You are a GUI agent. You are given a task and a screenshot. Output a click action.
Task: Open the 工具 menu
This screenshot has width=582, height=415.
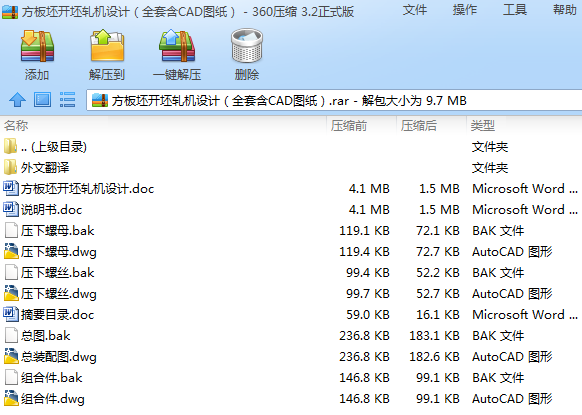(x=515, y=10)
